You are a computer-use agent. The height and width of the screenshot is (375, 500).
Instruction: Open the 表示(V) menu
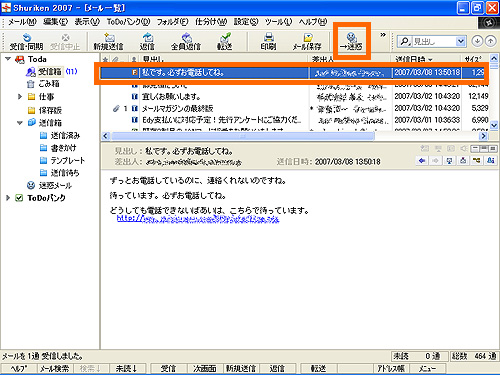point(87,22)
